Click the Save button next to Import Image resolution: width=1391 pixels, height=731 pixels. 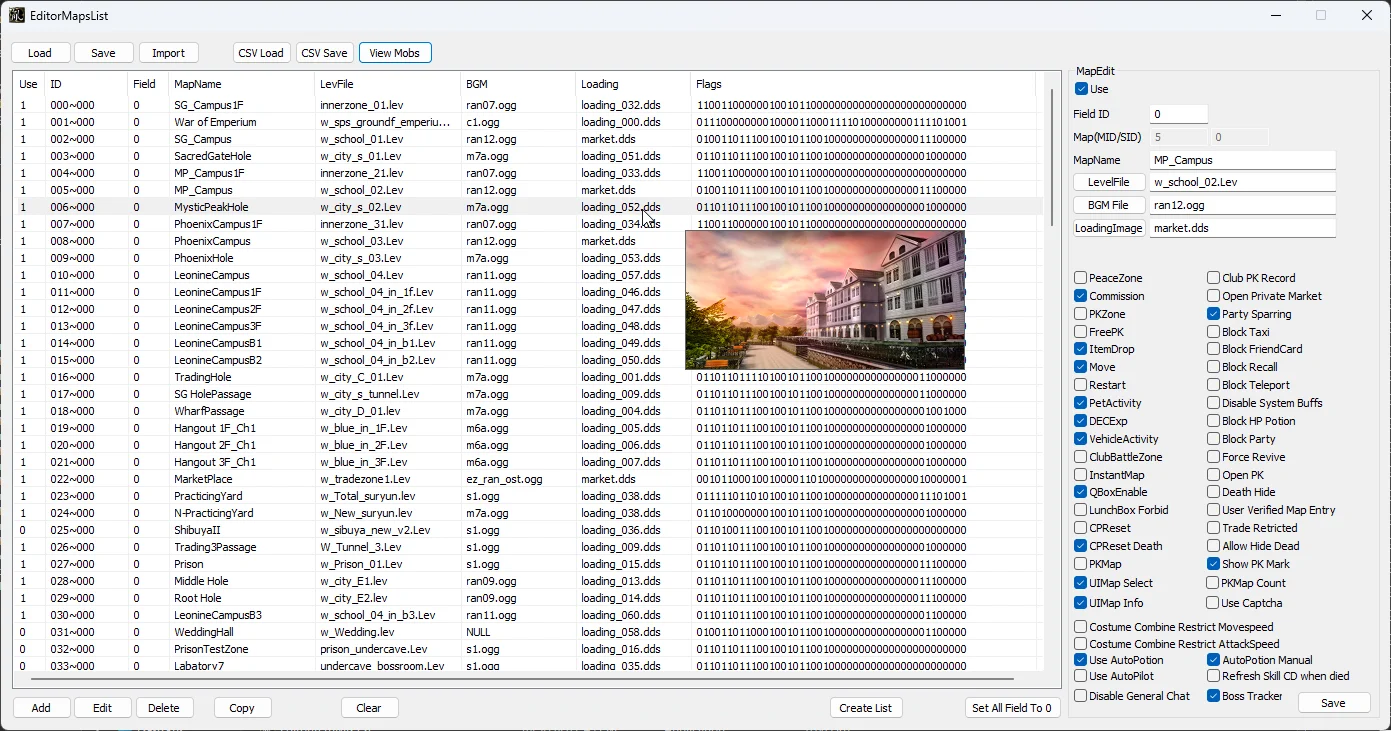tap(103, 53)
